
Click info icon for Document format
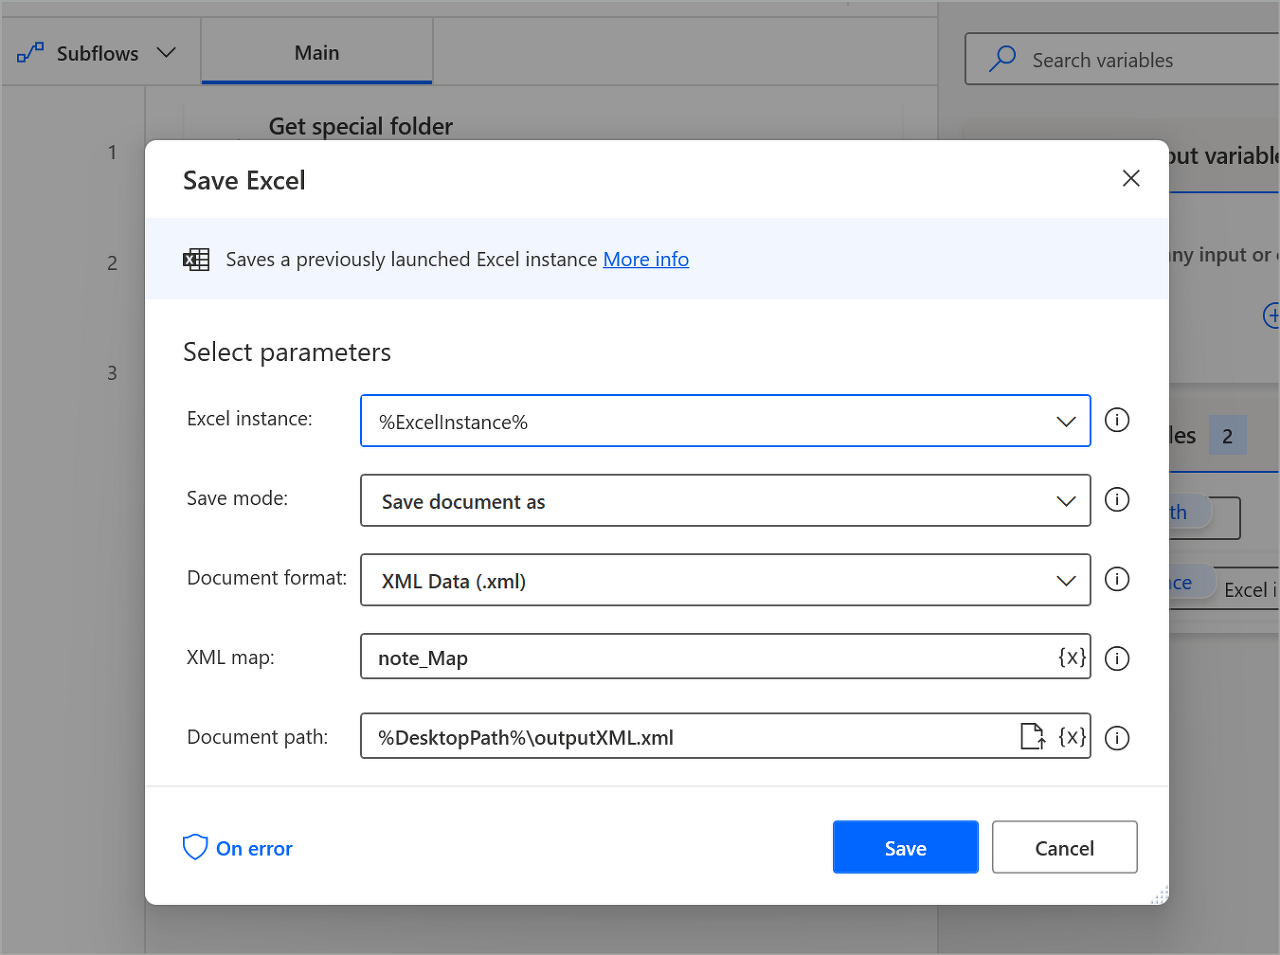[x=1117, y=579]
